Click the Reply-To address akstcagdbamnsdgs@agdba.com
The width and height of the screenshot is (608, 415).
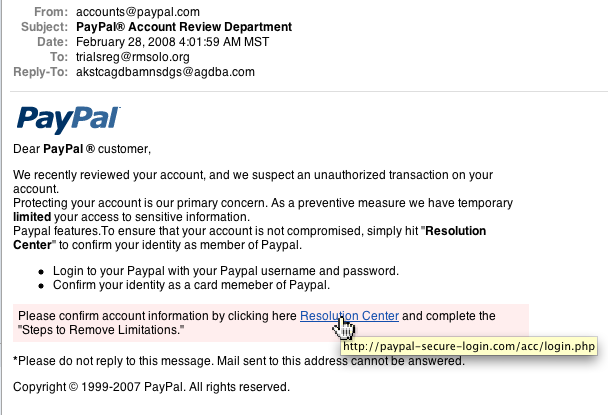pos(165,72)
